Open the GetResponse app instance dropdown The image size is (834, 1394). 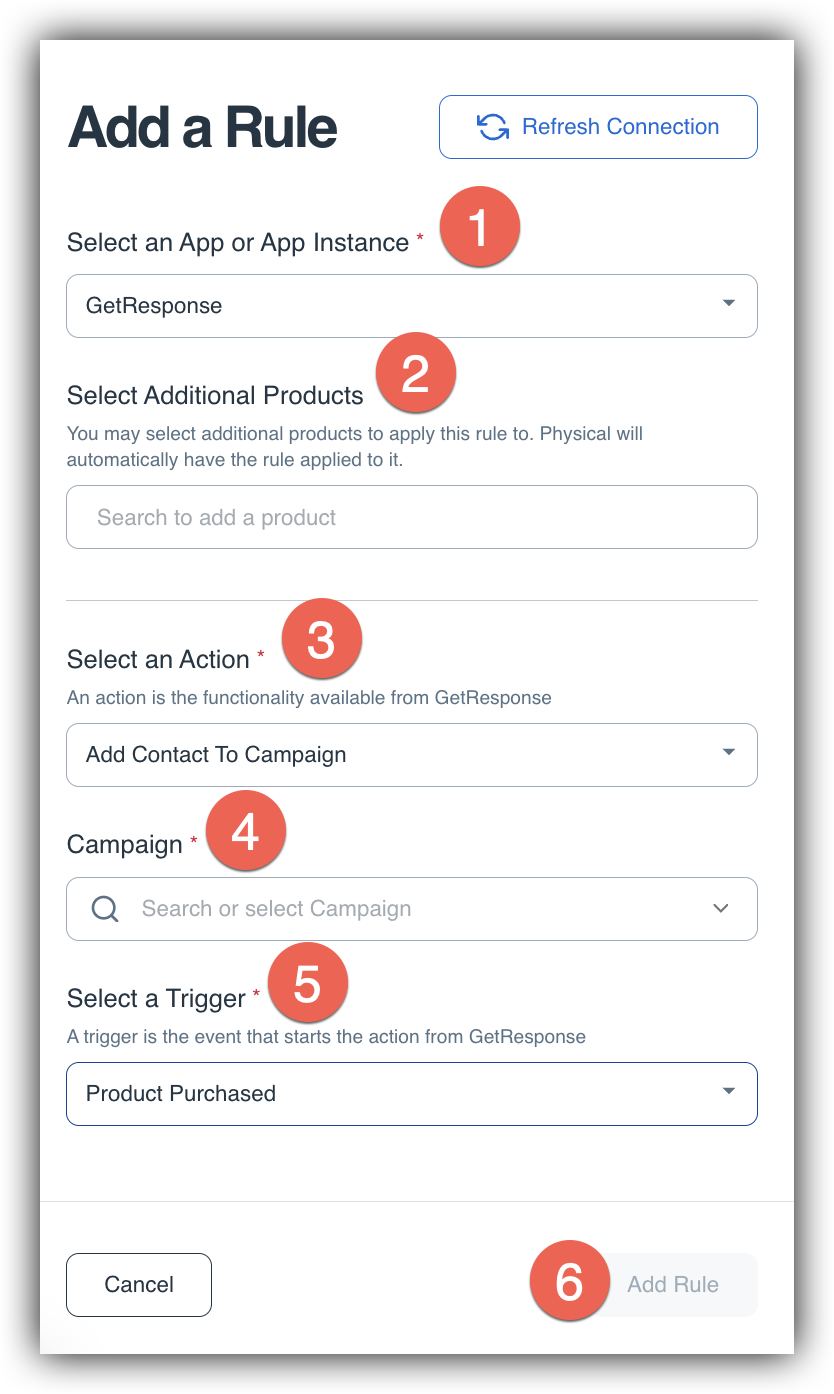pos(412,306)
